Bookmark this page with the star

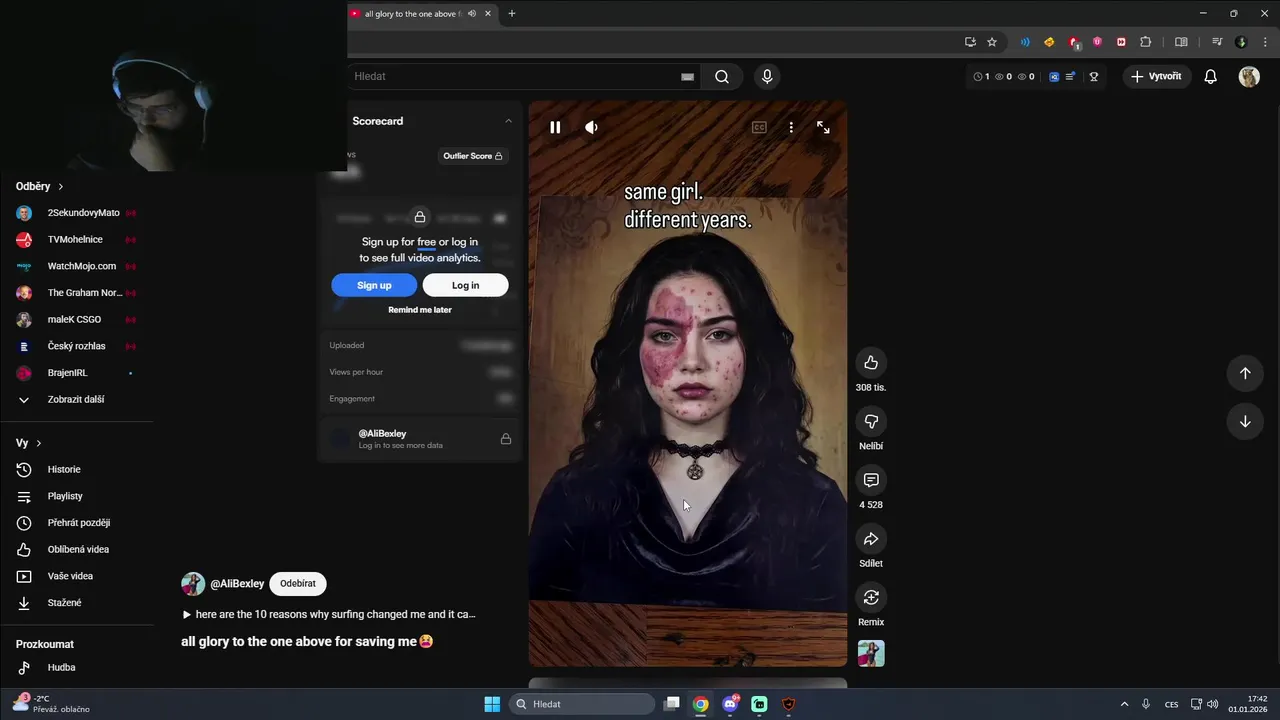coord(992,42)
